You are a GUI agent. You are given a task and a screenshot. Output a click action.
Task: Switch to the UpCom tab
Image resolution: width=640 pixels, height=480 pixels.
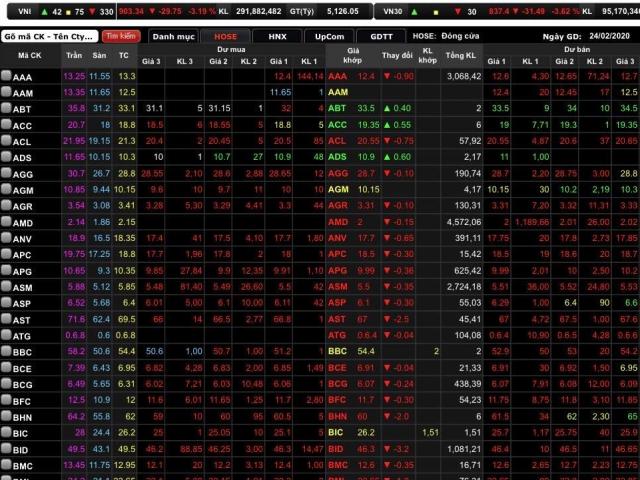click(x=329, y=35)
